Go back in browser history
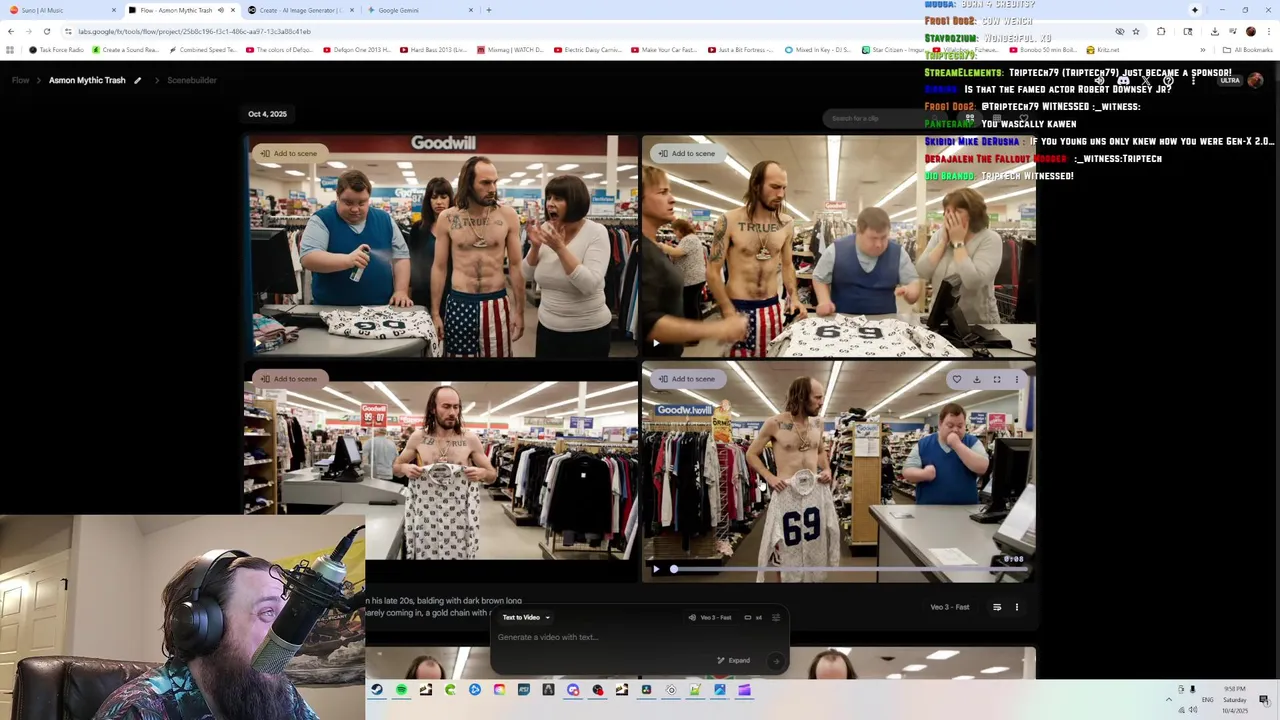The image size is (1280, 720). [x=11, y=31]
